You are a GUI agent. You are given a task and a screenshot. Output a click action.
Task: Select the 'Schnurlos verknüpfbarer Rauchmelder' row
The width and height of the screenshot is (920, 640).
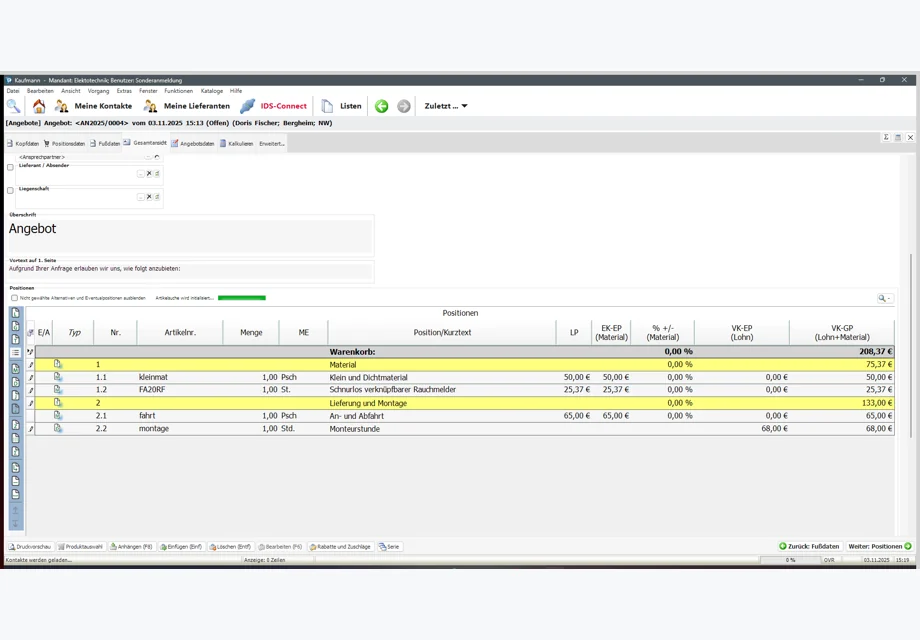click(x=464, y=390)
